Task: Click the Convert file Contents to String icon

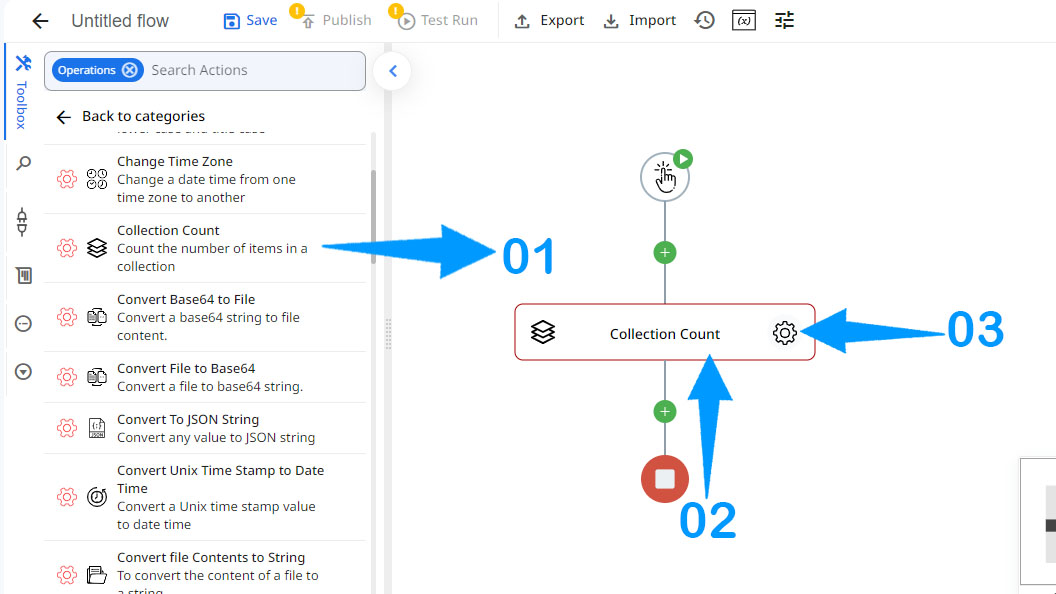Action: pyautogui.click(x=97, y=574)
